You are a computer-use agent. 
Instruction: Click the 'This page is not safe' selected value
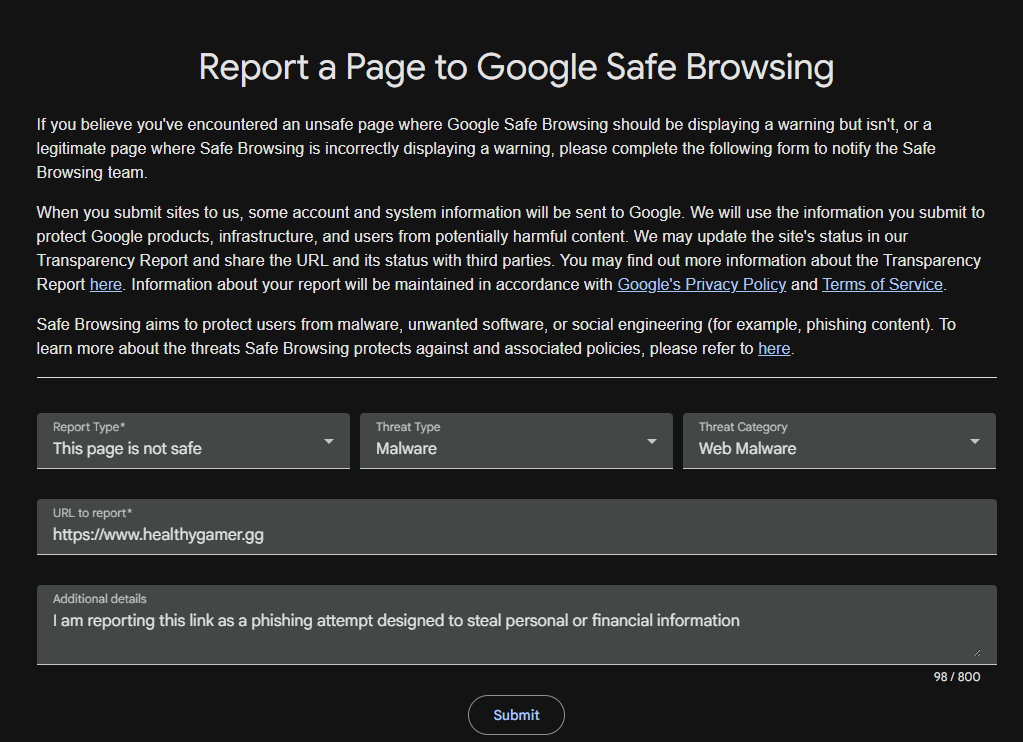[127, 449]
